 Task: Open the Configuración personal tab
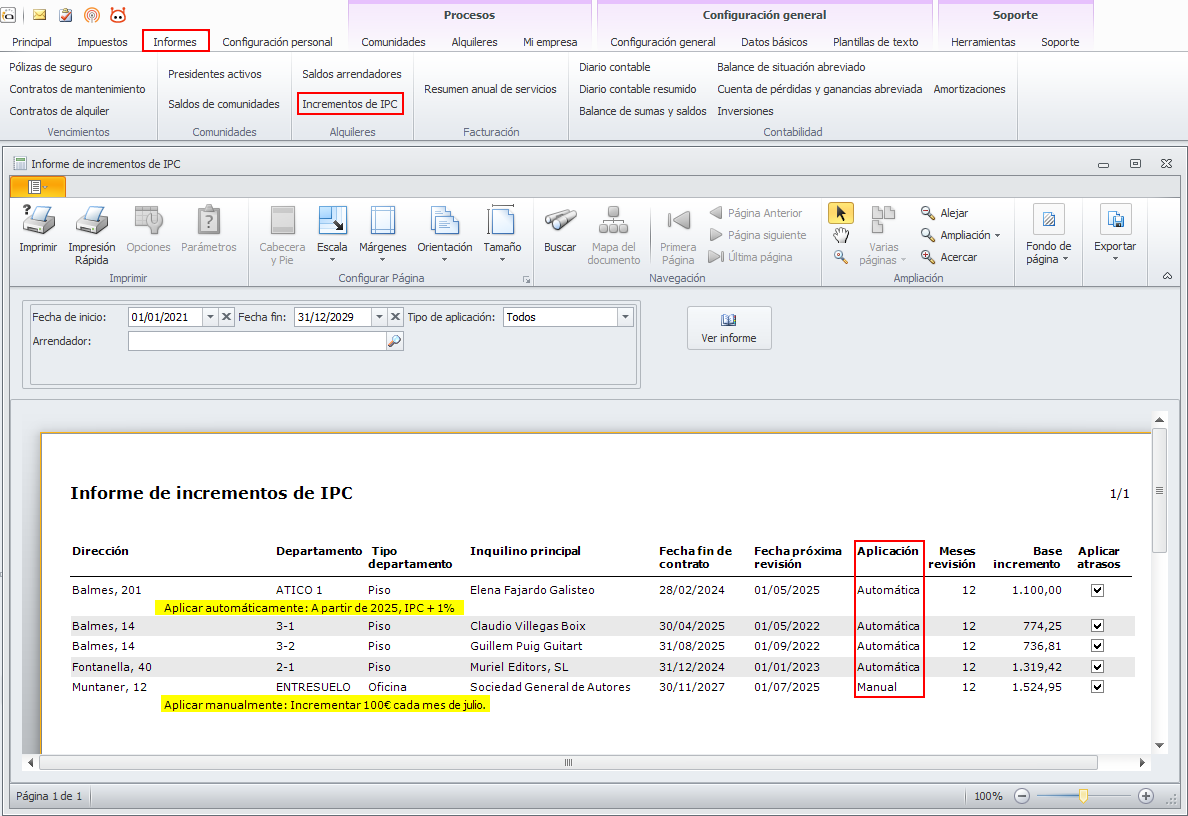point(277,42)
